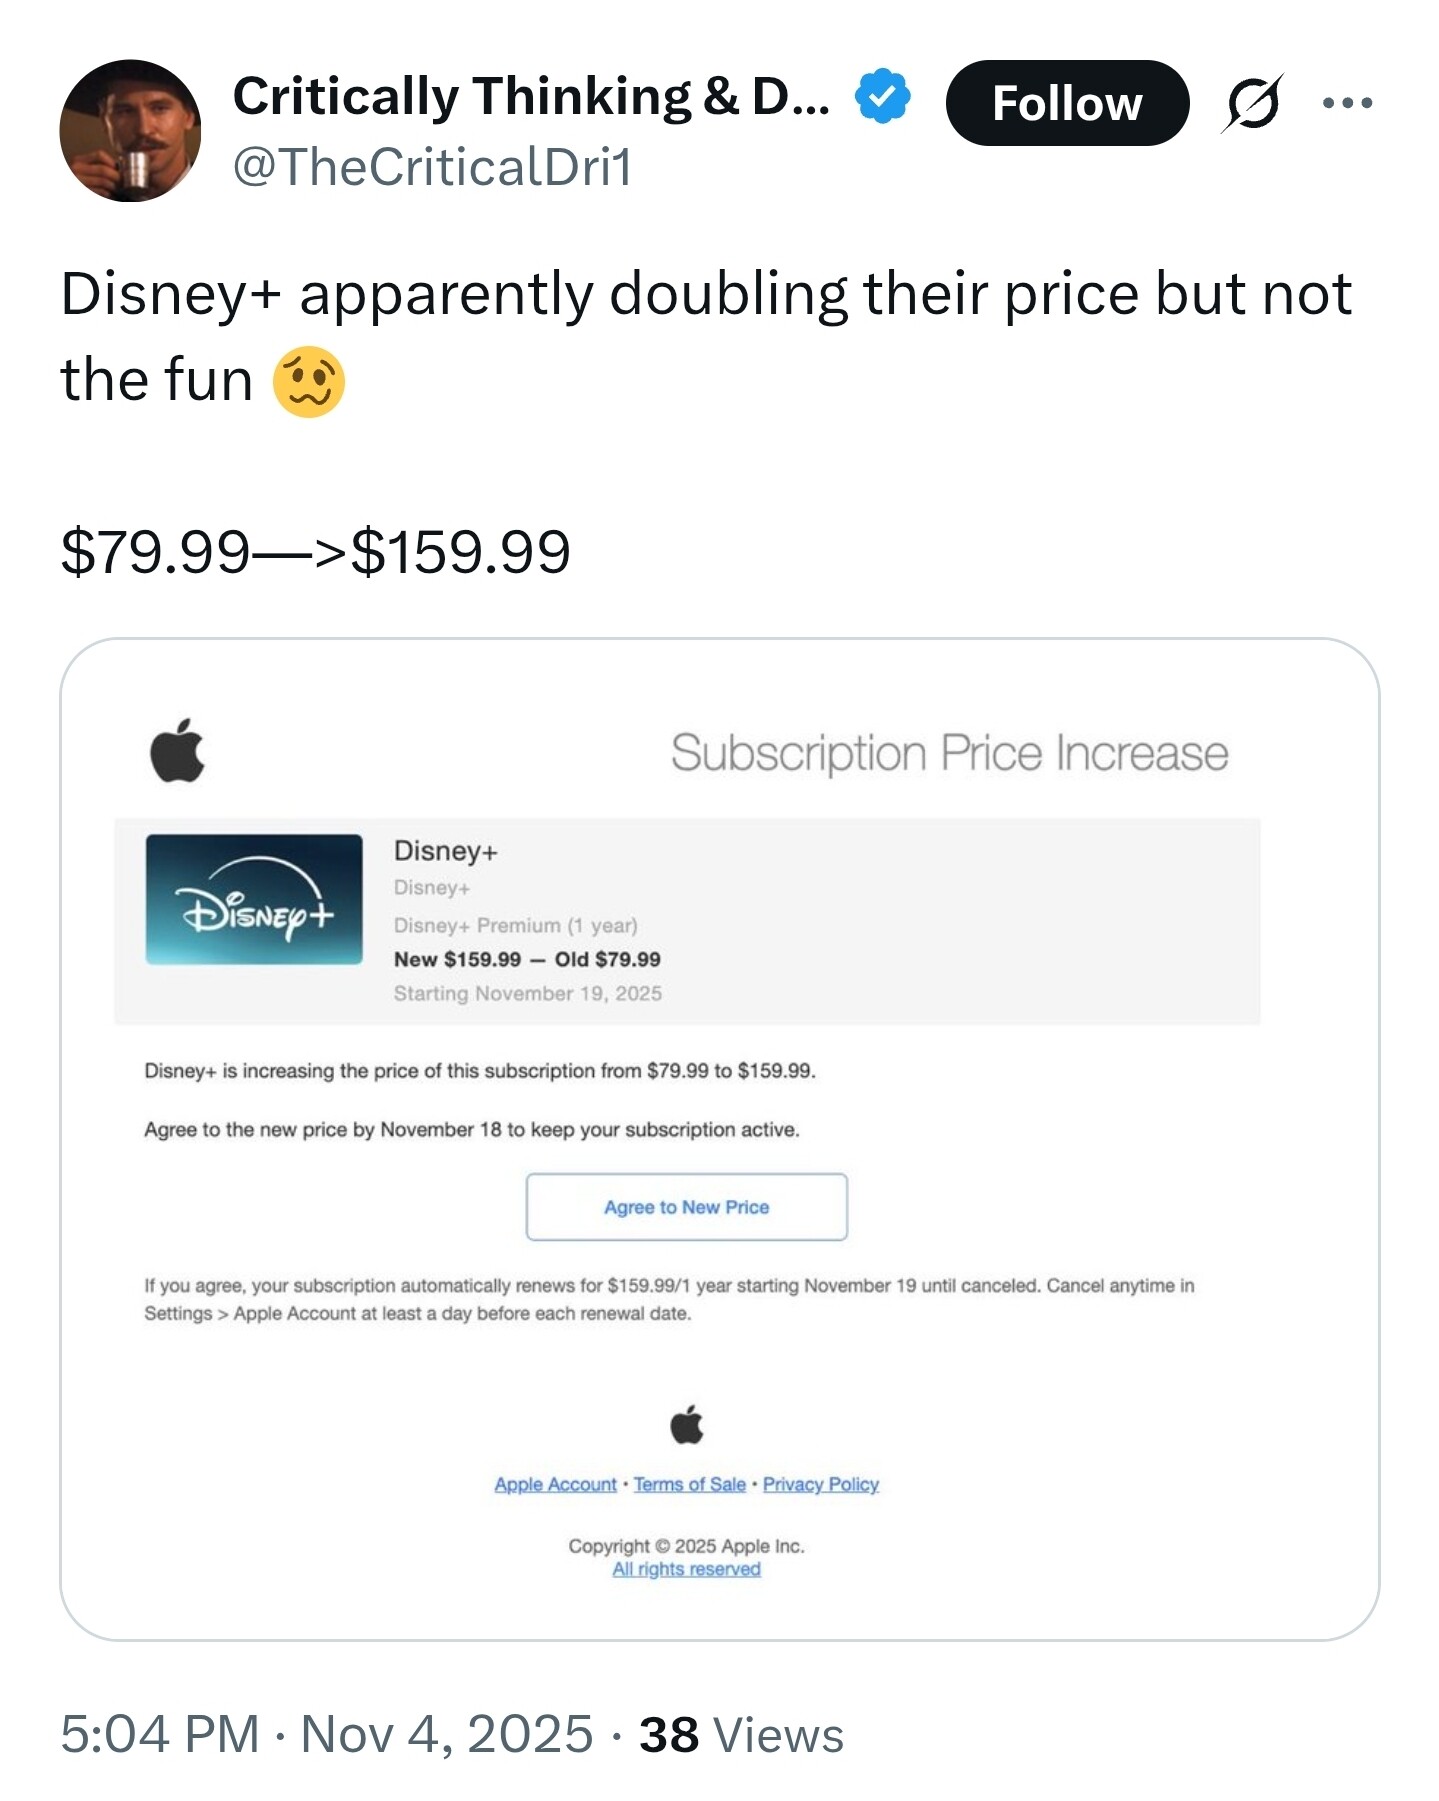This screenshot has width=1439, height=1801.
Task: Click the Follow button
Action: click(1066, 103)
